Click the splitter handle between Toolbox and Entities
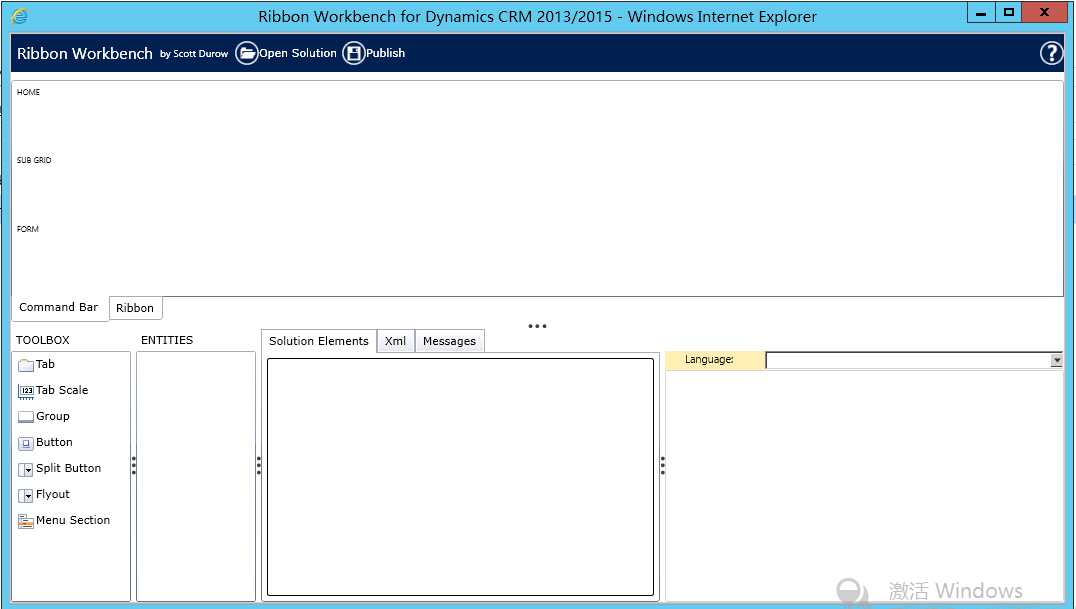 (134, 466)
